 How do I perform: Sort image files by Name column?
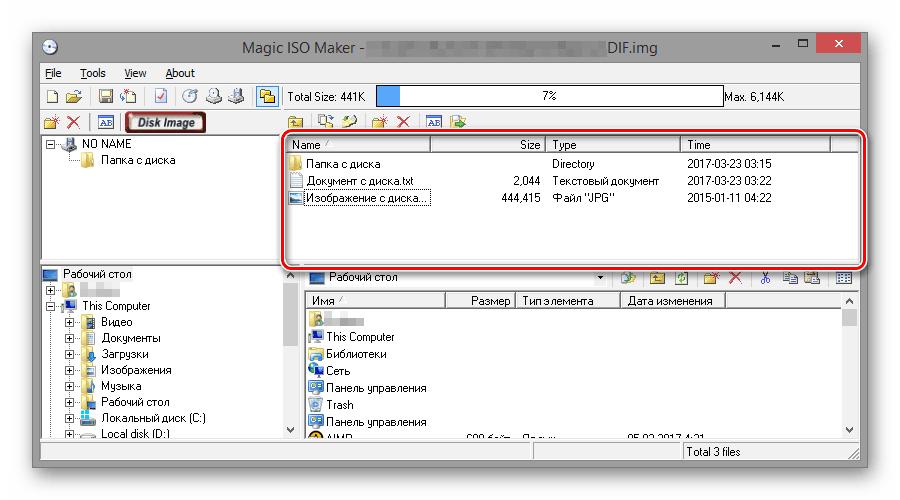pos(359,145)
